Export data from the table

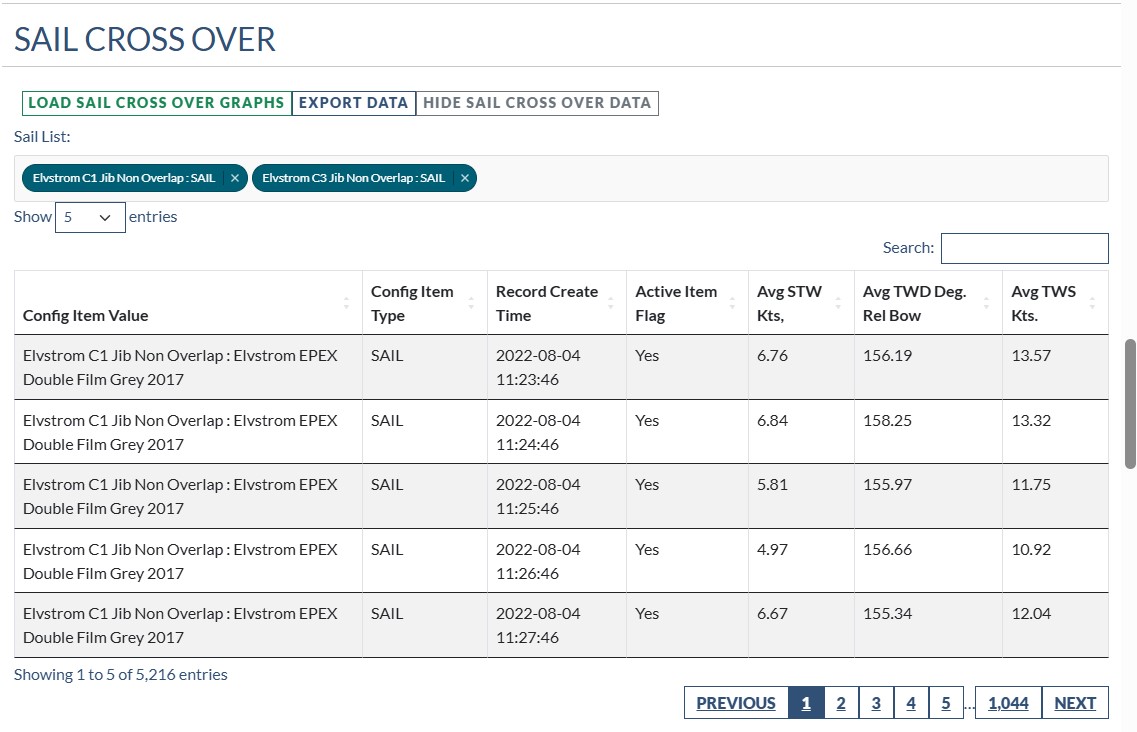353,103
